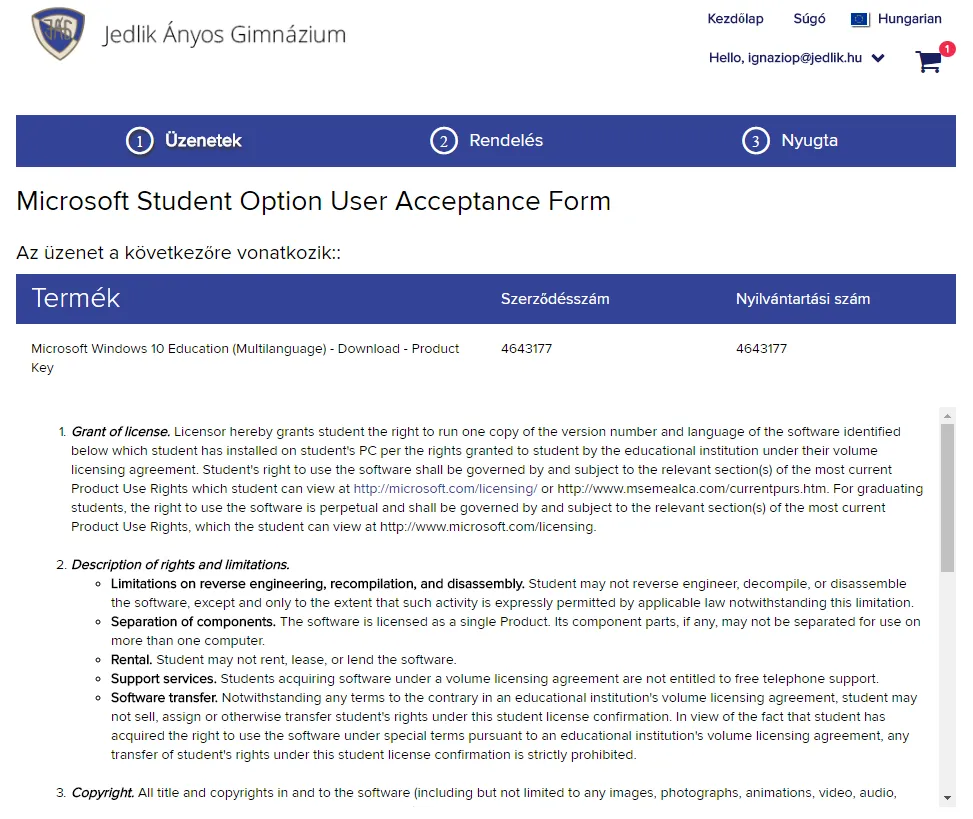
Task: Click the step 2 circle icon
Action: 444,141
